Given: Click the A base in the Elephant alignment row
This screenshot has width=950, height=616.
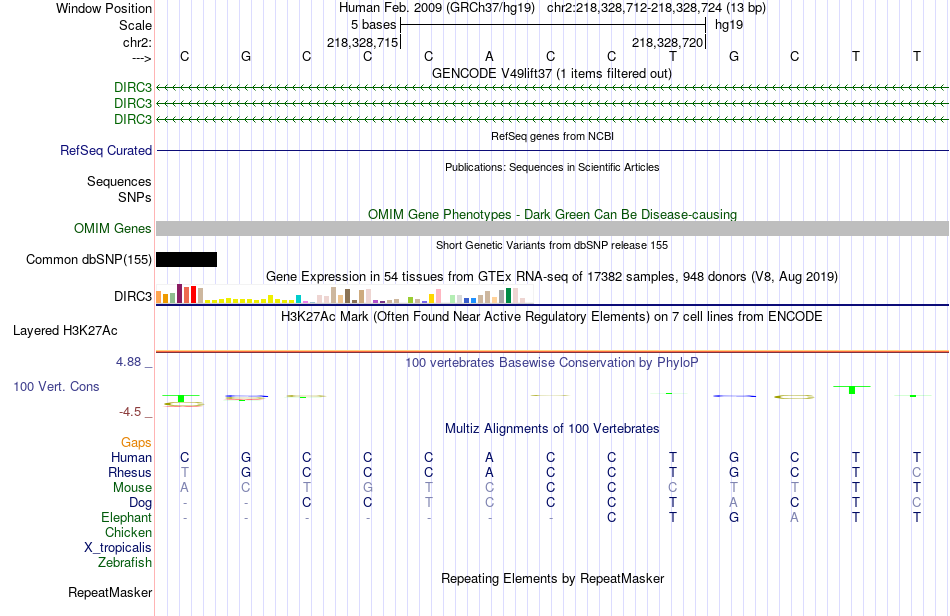Looking at the screenshot, I should 795,518.
